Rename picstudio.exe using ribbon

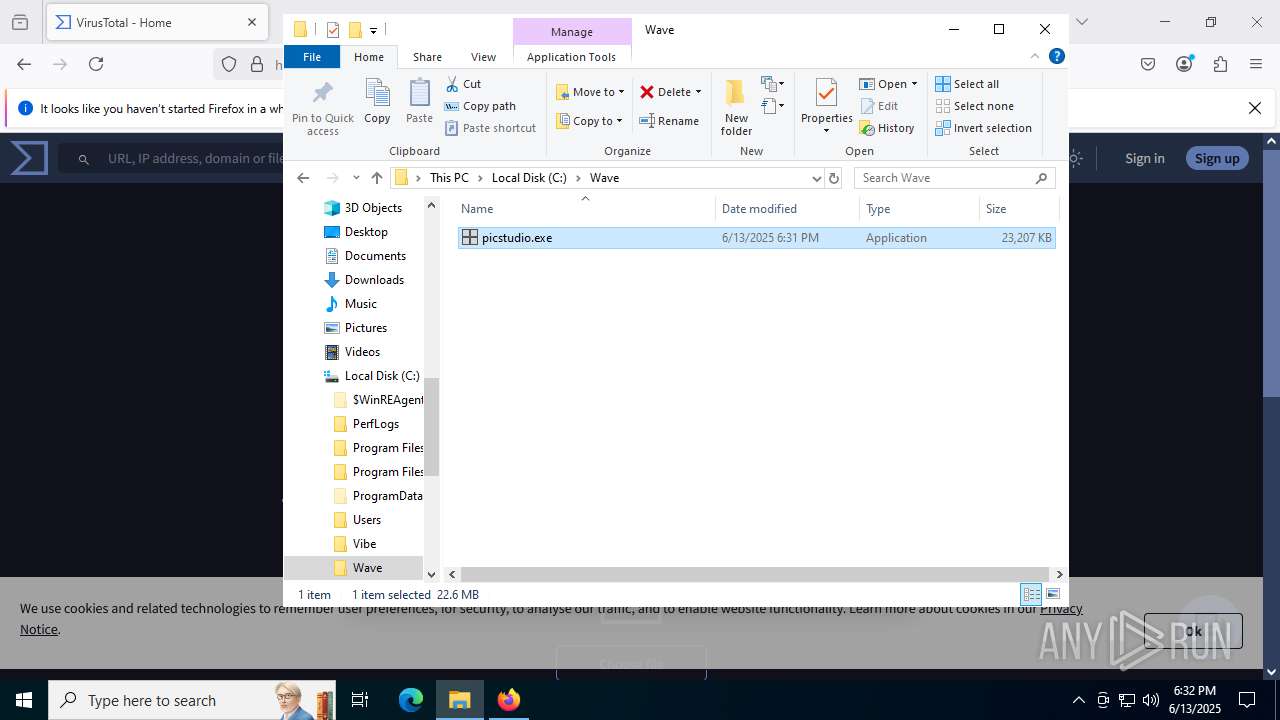pos(669,121)
